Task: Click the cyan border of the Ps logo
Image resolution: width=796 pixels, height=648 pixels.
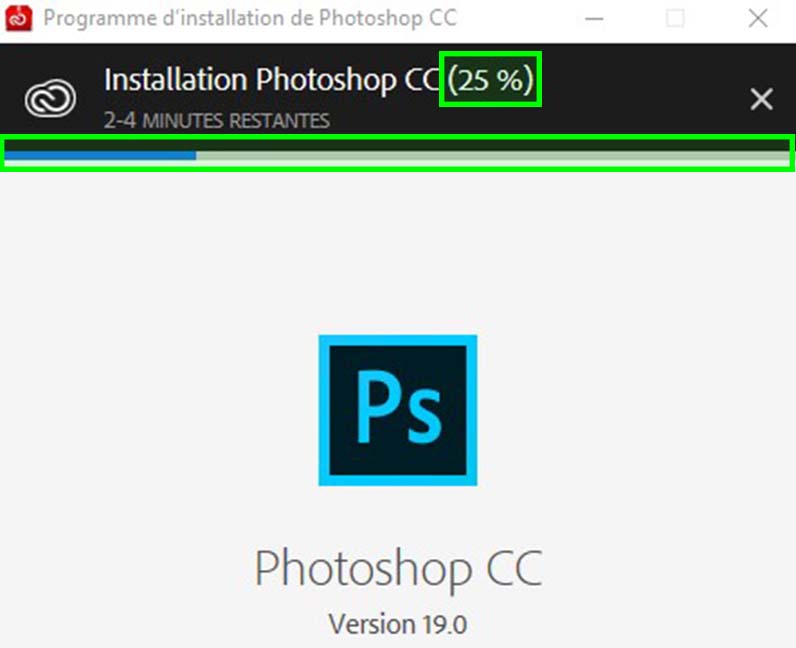Action: pyautogui.click(x=323, y=410)
